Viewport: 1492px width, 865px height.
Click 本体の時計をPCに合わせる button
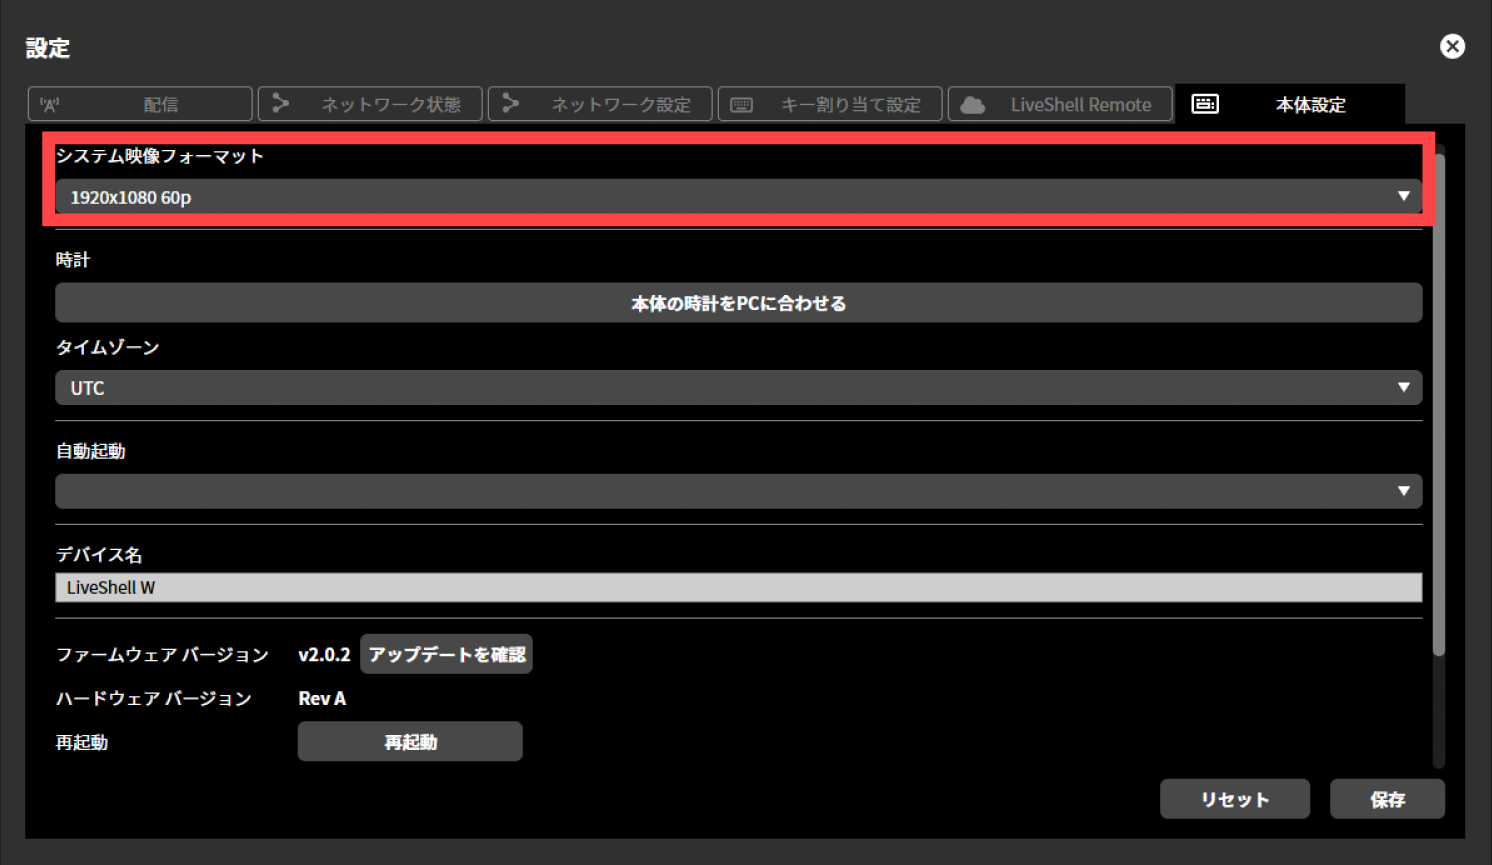(x=738, y=302)
